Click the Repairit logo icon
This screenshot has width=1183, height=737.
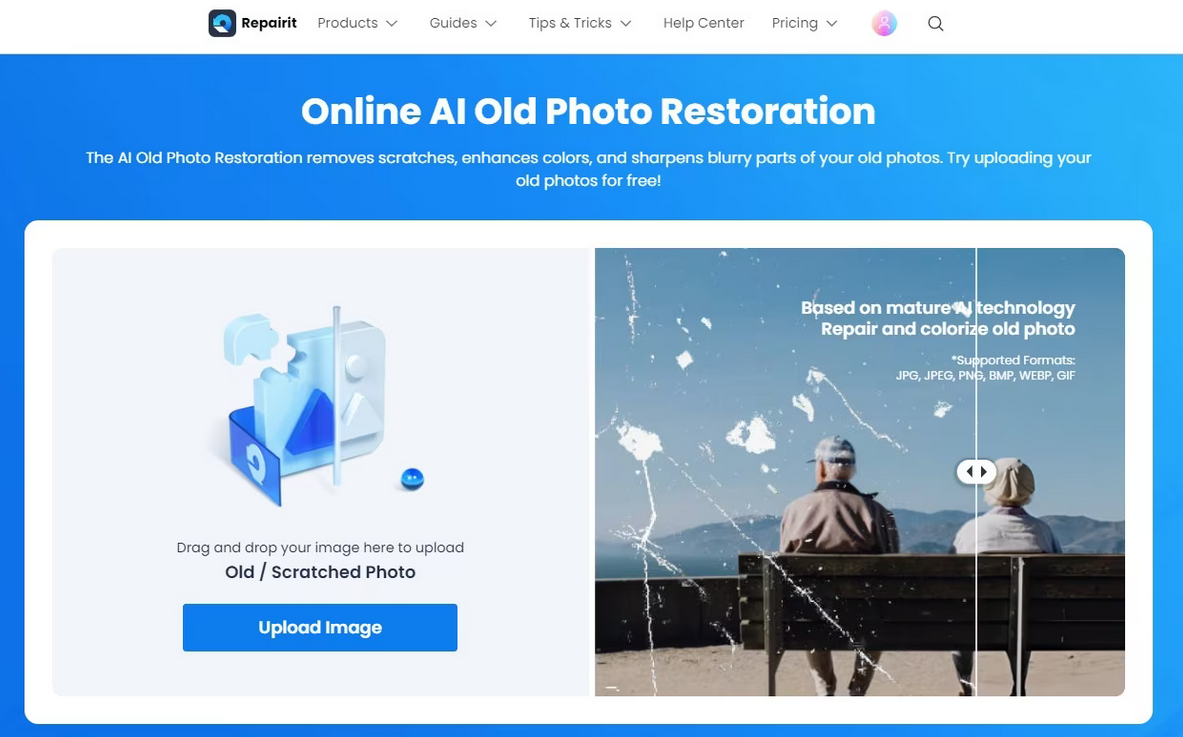tap(222, 23)
